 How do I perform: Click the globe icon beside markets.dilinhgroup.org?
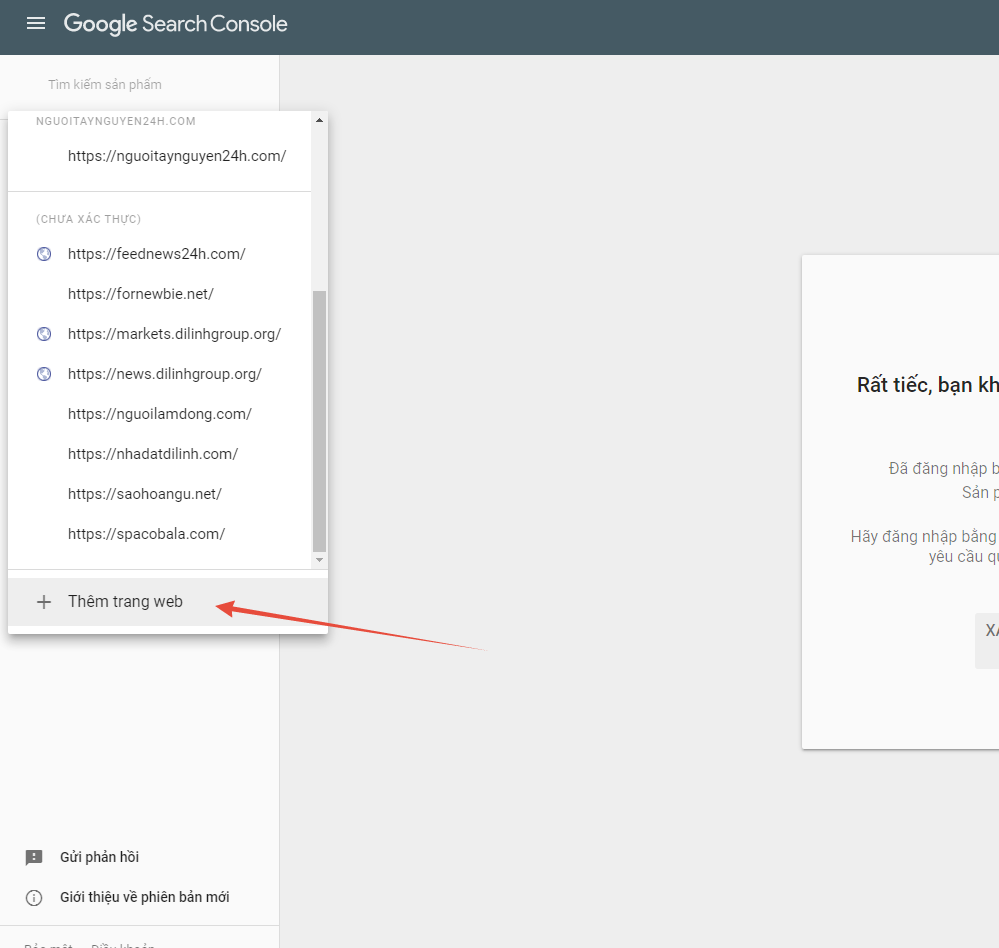pyautogui.click(x=44, y=334)
